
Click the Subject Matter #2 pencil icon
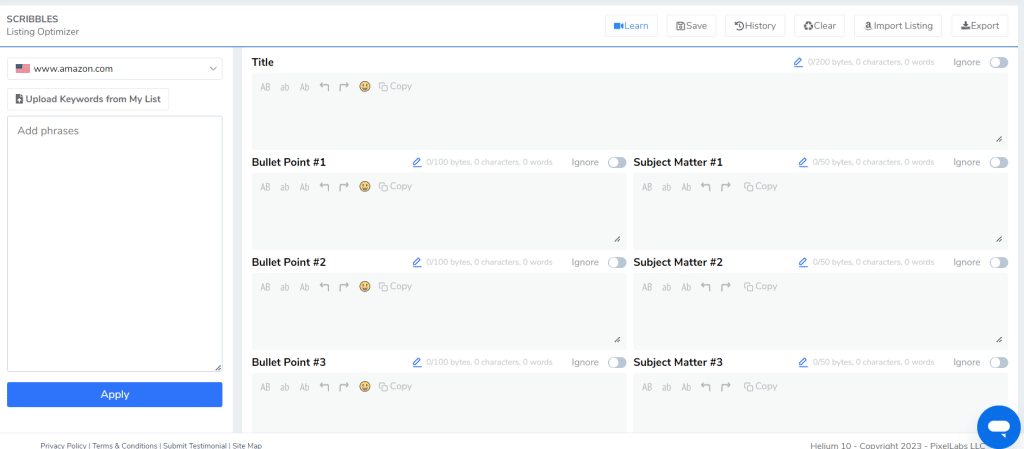[803, 262]
